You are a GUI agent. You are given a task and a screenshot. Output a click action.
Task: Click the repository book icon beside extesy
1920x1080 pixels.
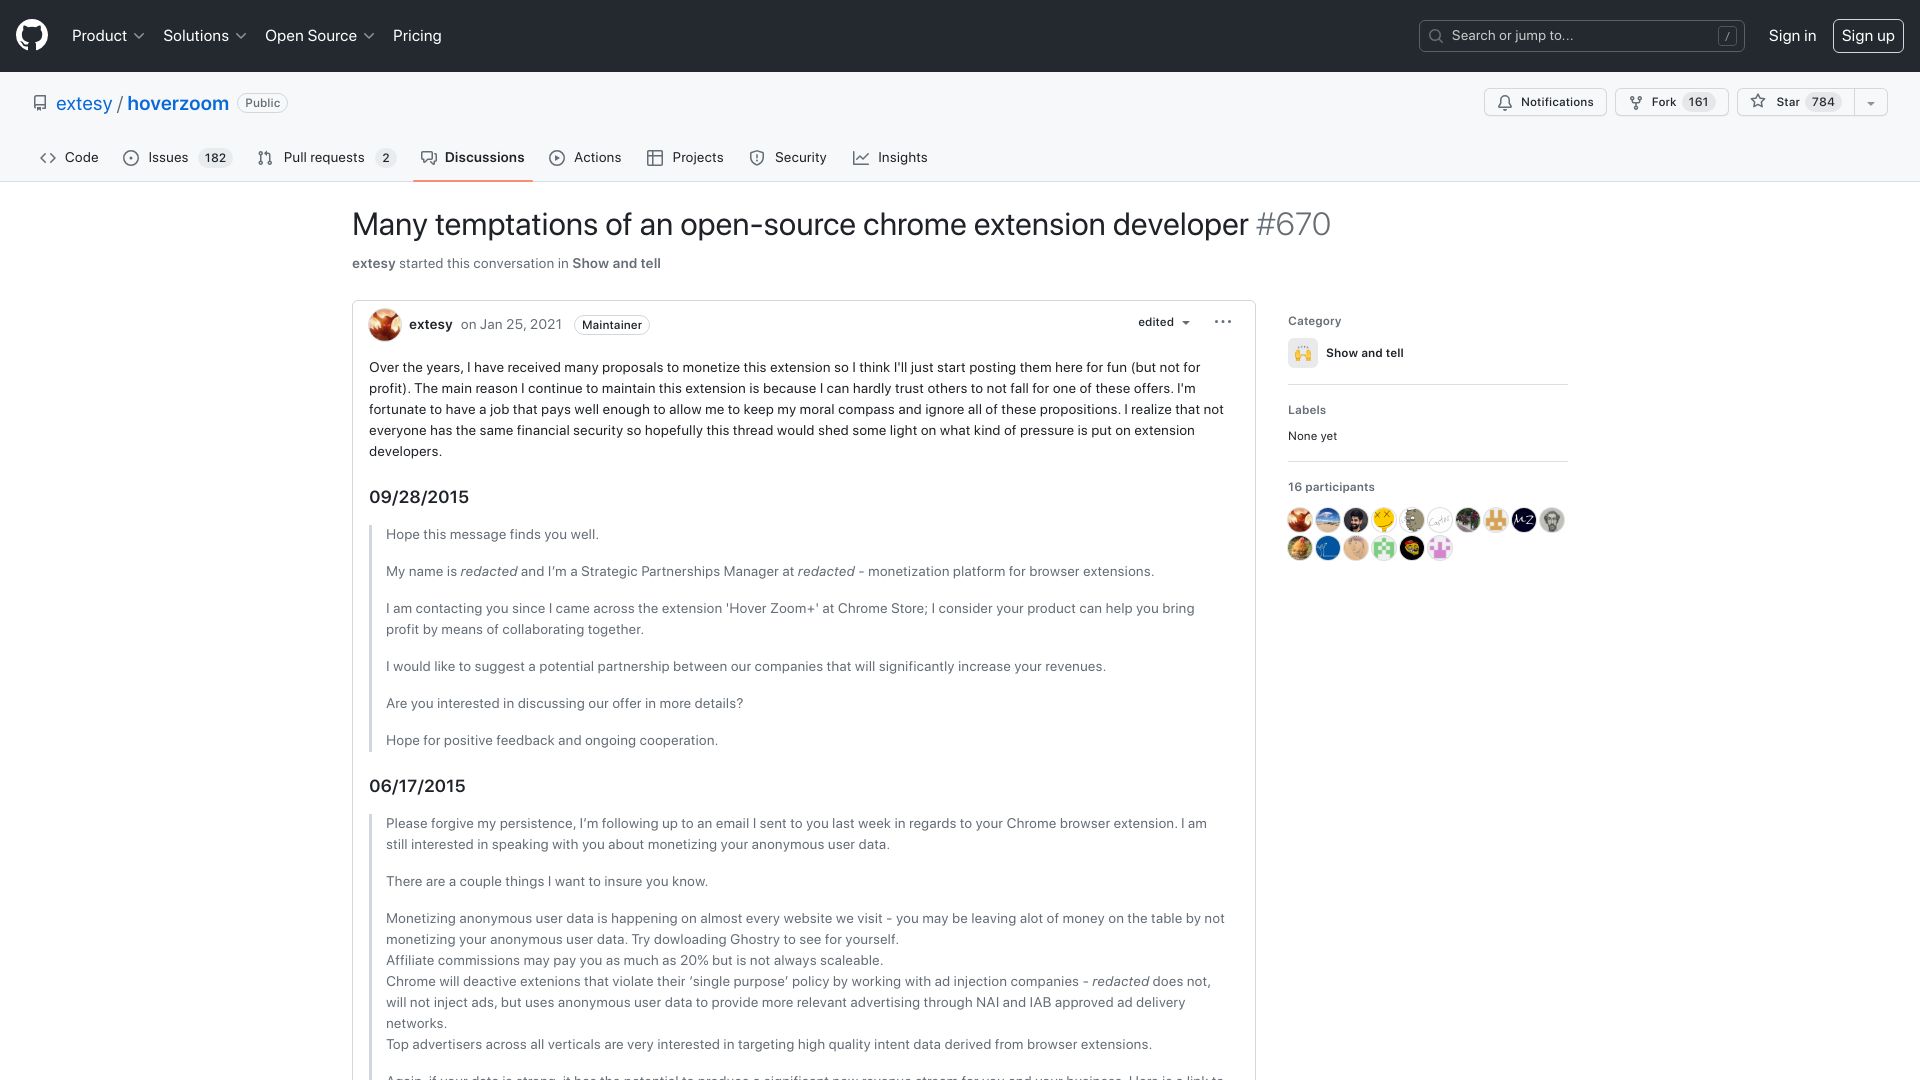point(40,103)
